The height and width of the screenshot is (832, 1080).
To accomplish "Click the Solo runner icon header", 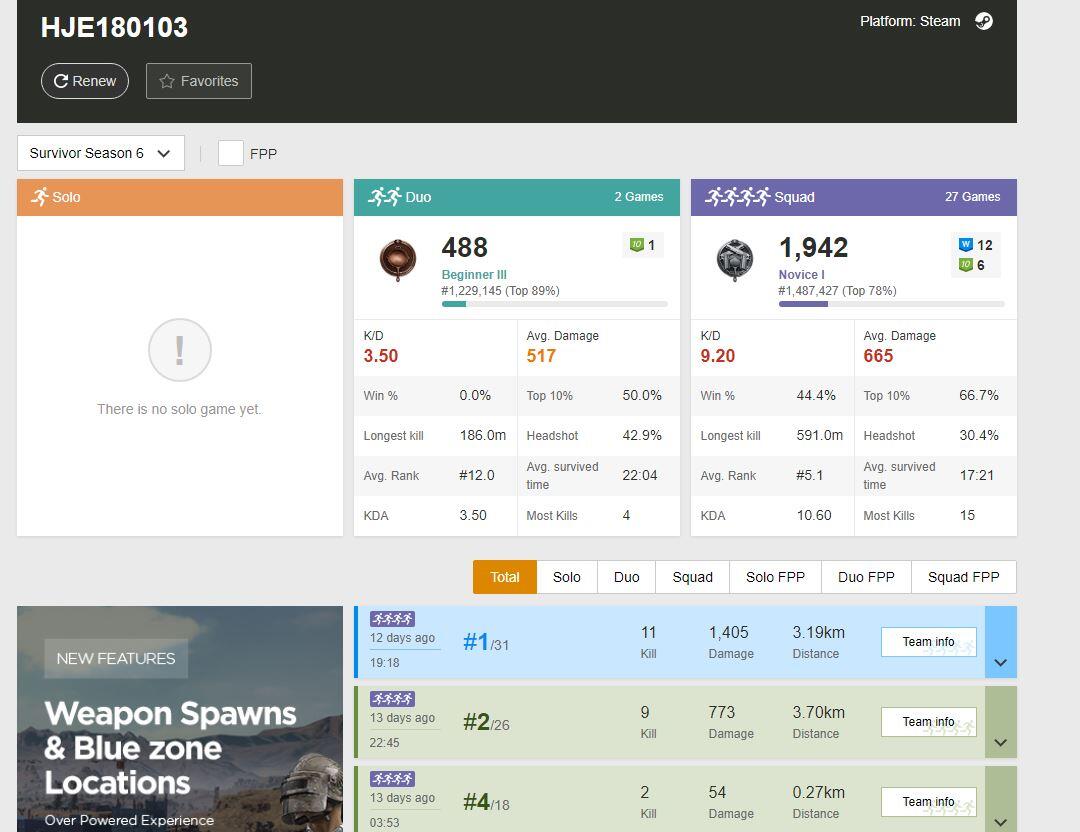I will [x=40, y=197].
